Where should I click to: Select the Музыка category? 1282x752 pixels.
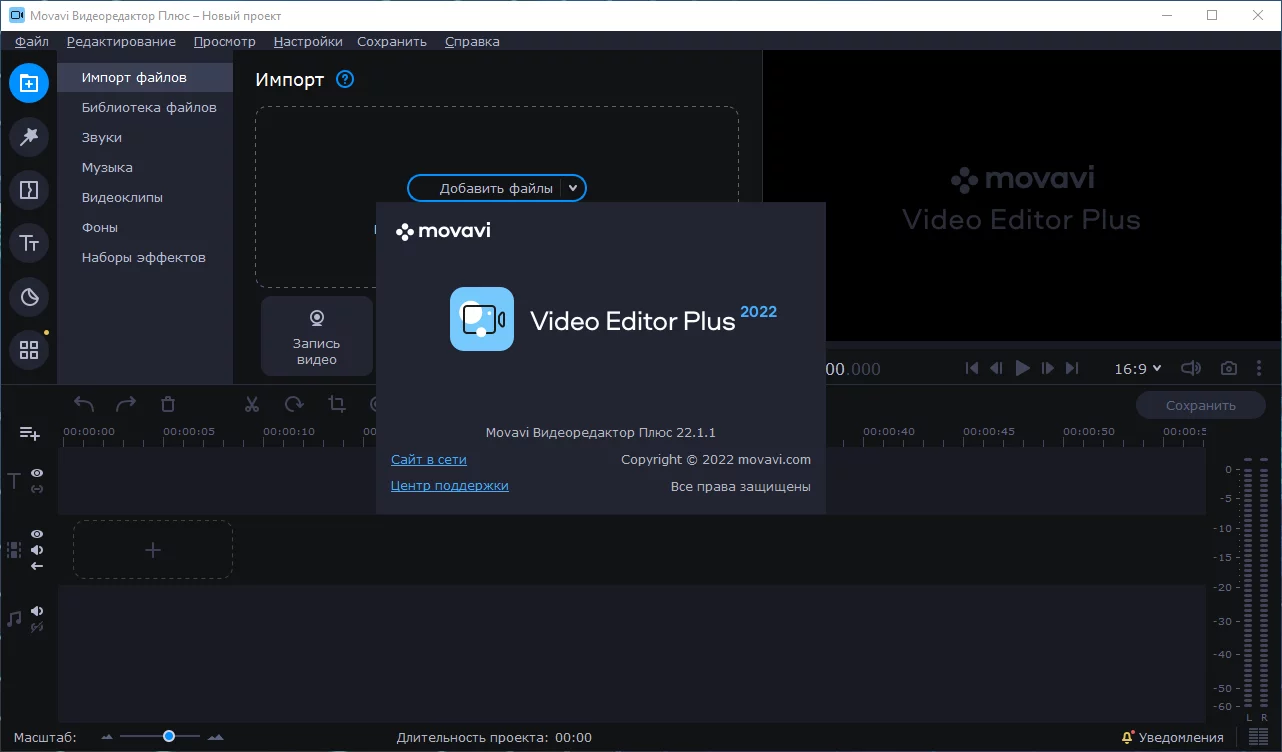pyautogui.click(x=145, y=167)
